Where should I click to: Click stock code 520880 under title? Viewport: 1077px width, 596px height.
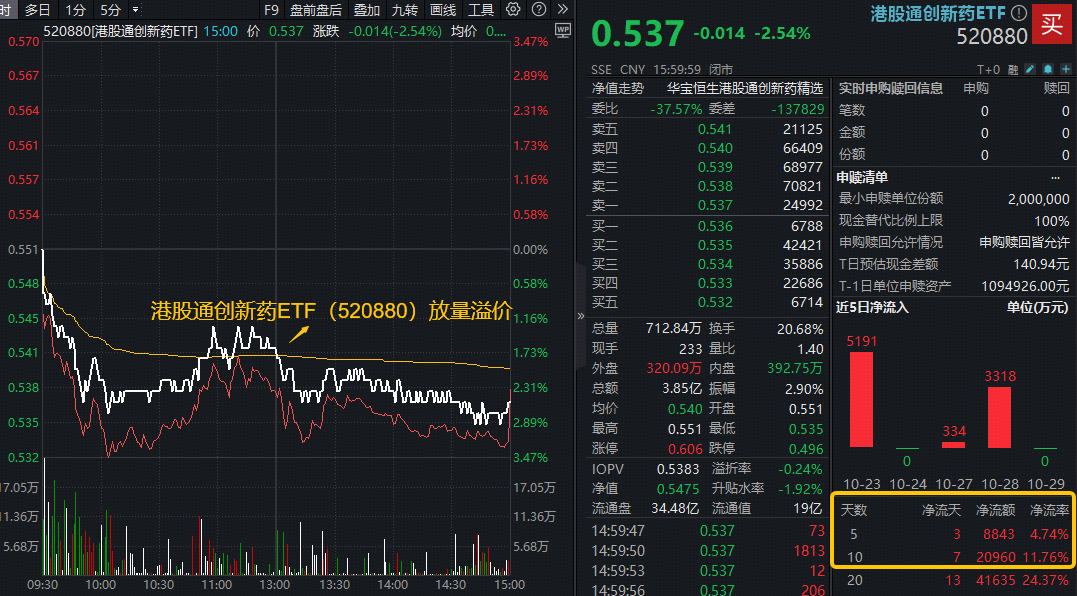[x=992, y=36]
